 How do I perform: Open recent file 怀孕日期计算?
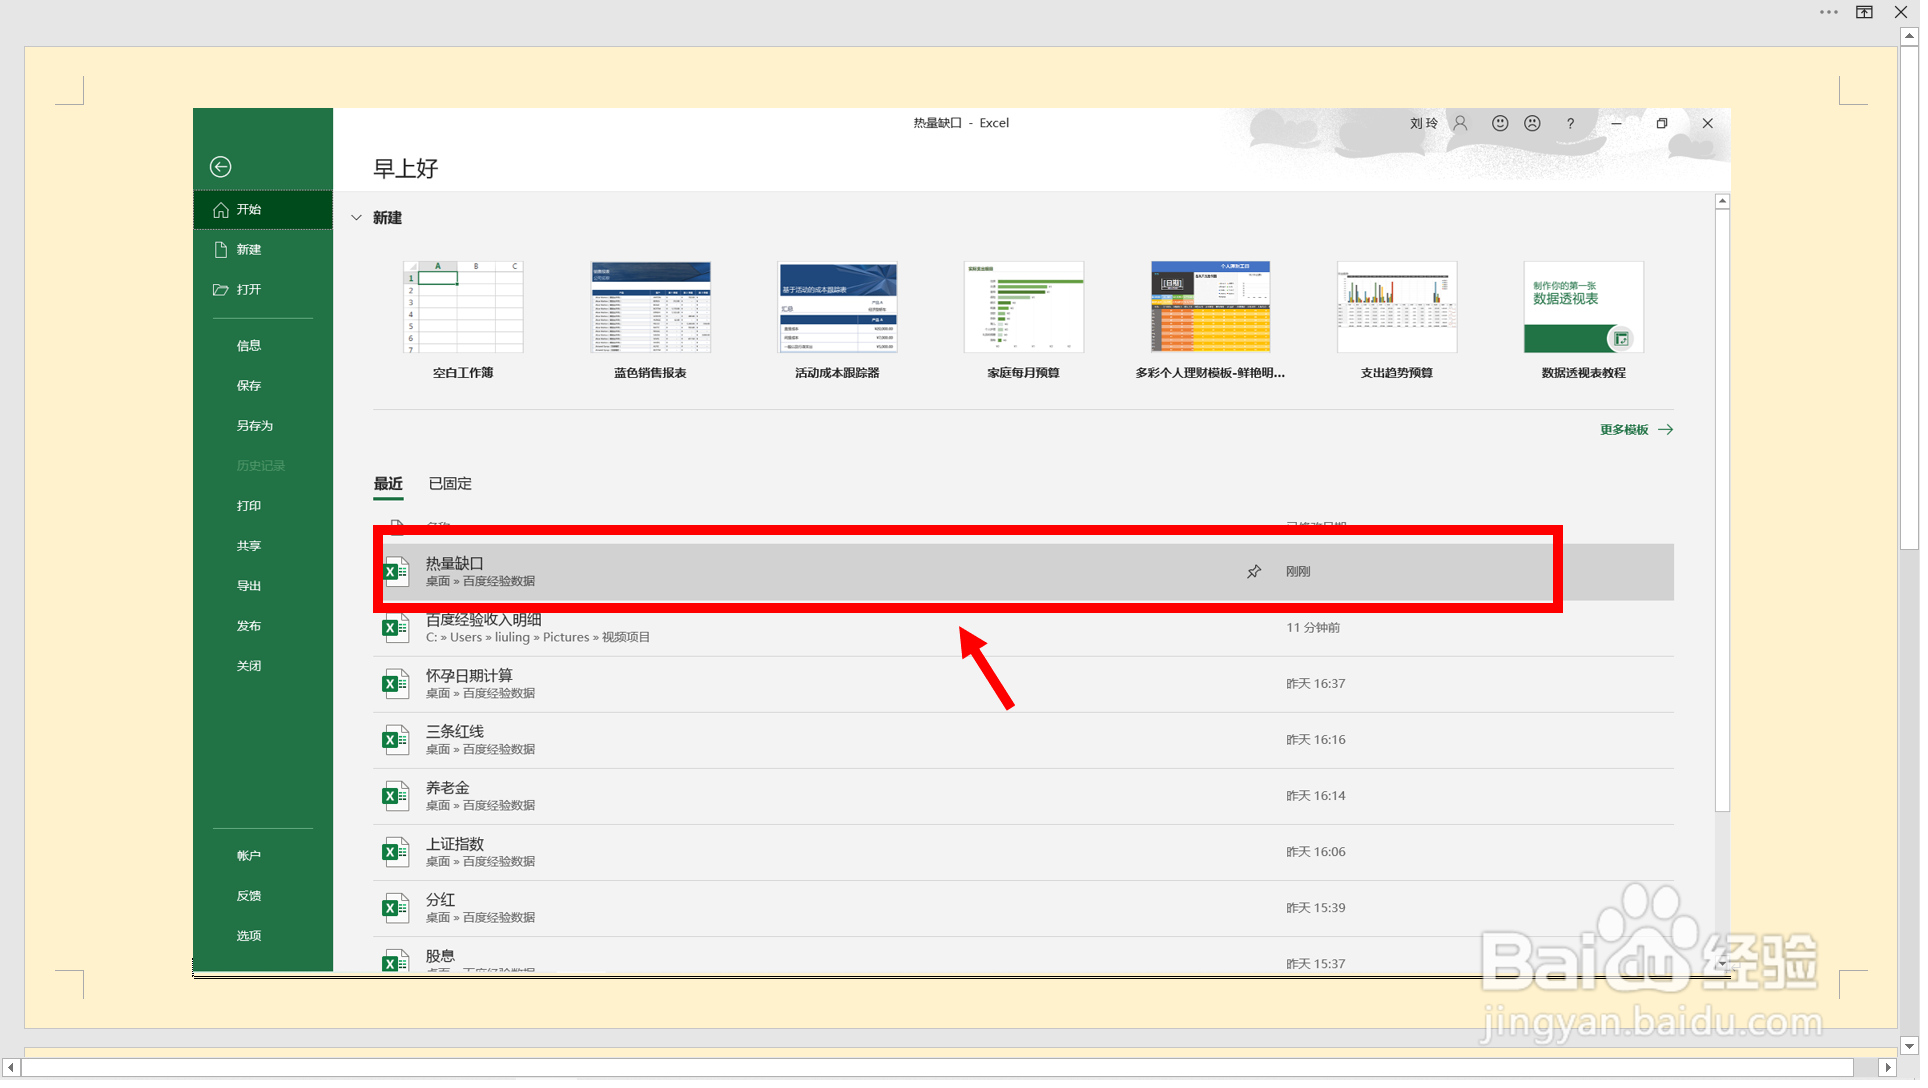(x=1023, y=684)
